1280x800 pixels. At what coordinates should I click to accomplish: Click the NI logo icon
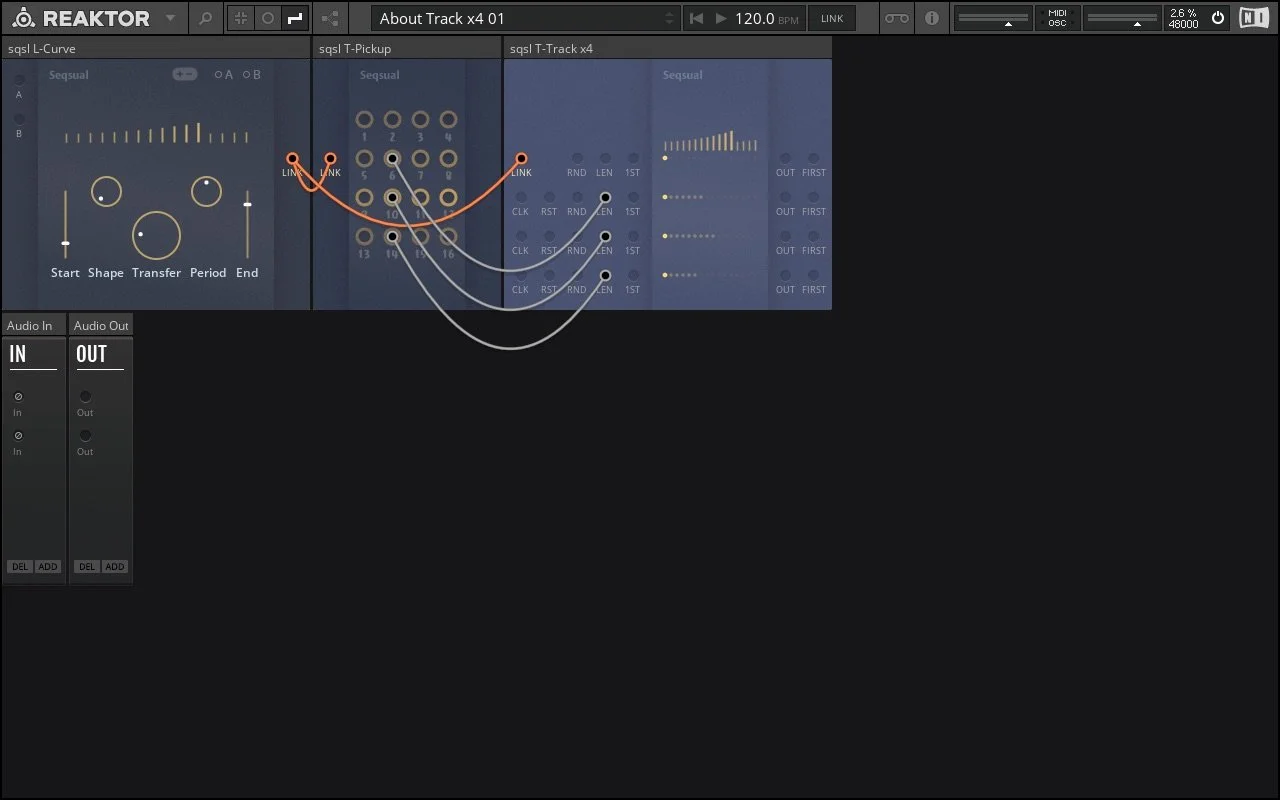coord(1253,18)
